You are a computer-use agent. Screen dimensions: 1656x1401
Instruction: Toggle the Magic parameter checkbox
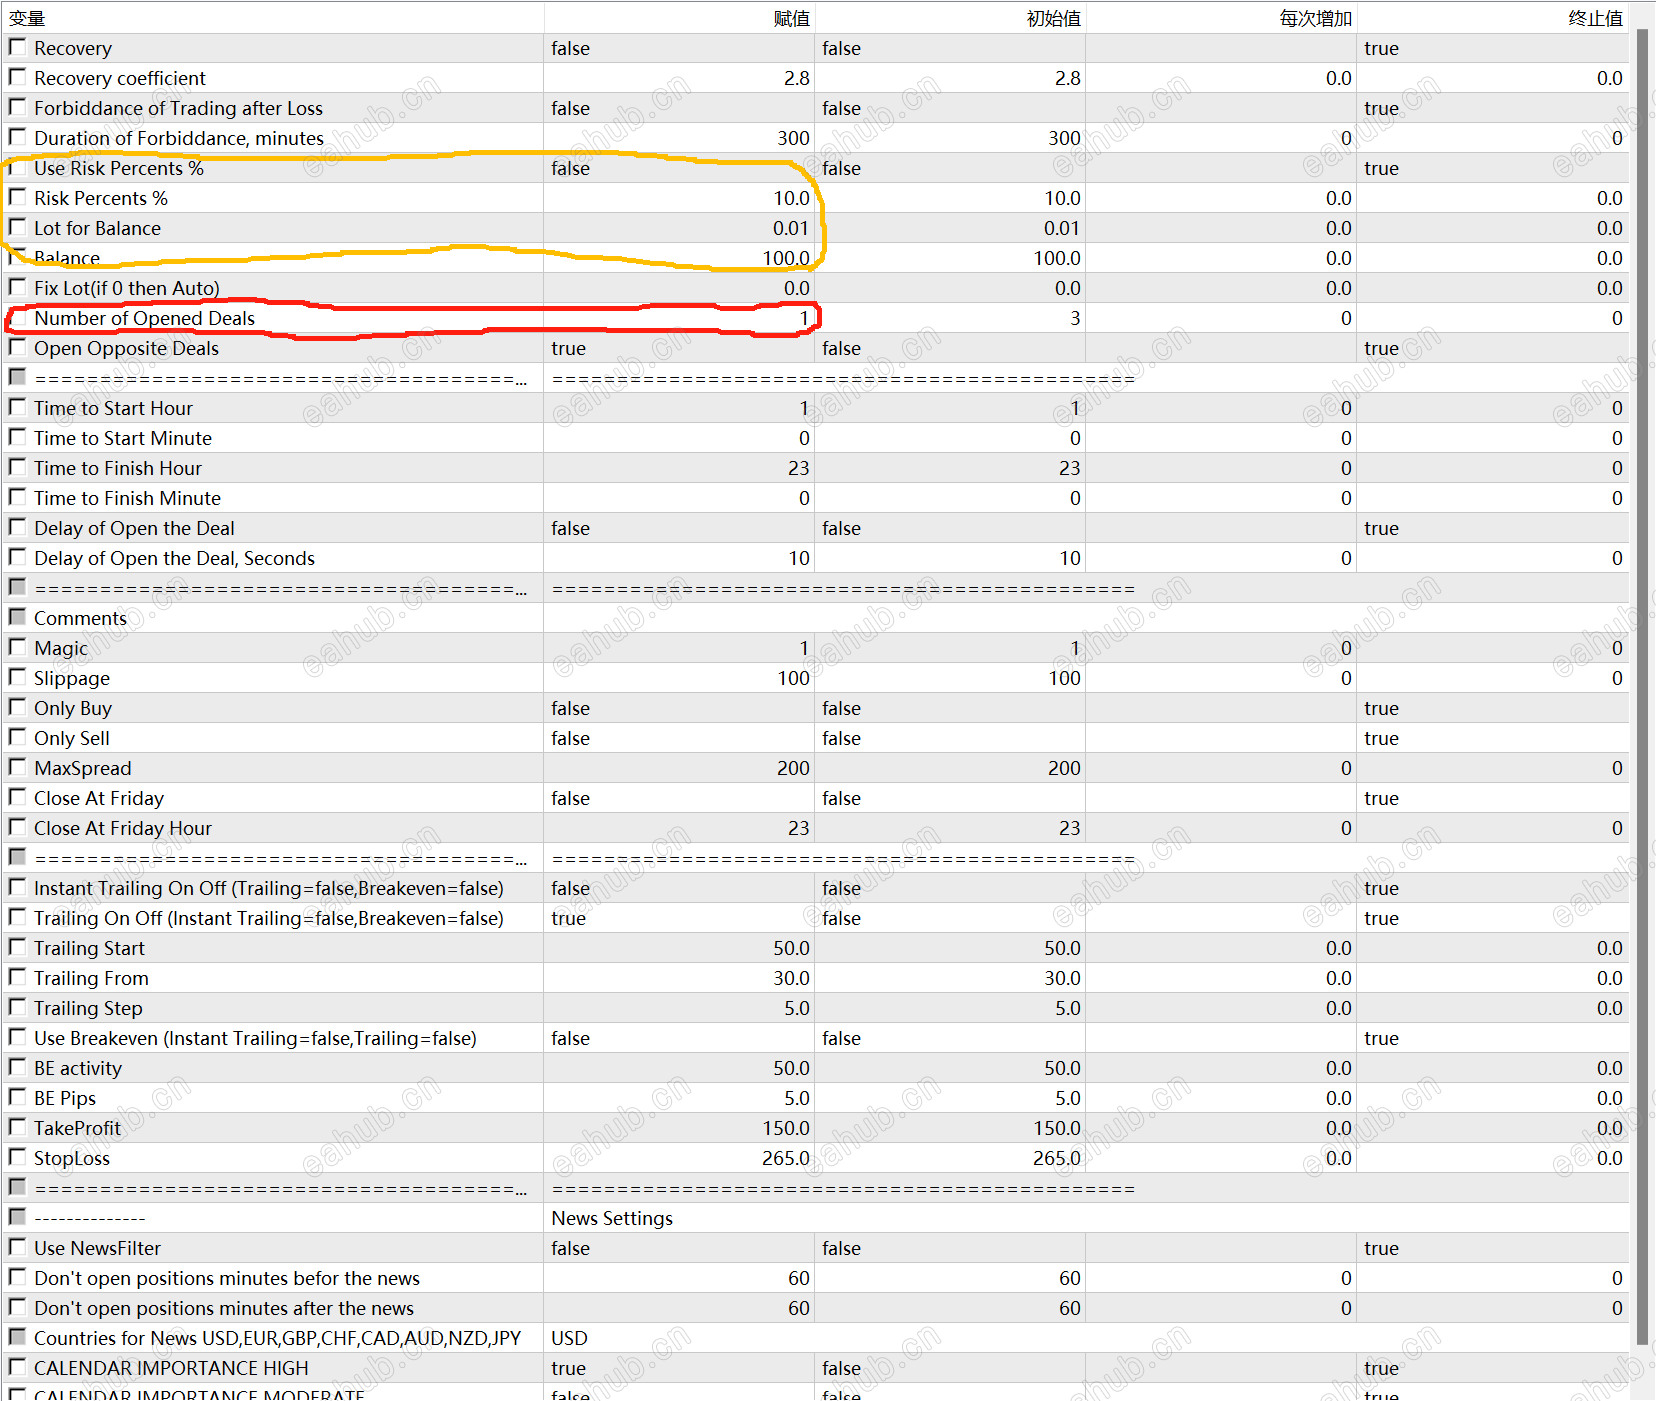pyautogui.click(x=17, y=647)
